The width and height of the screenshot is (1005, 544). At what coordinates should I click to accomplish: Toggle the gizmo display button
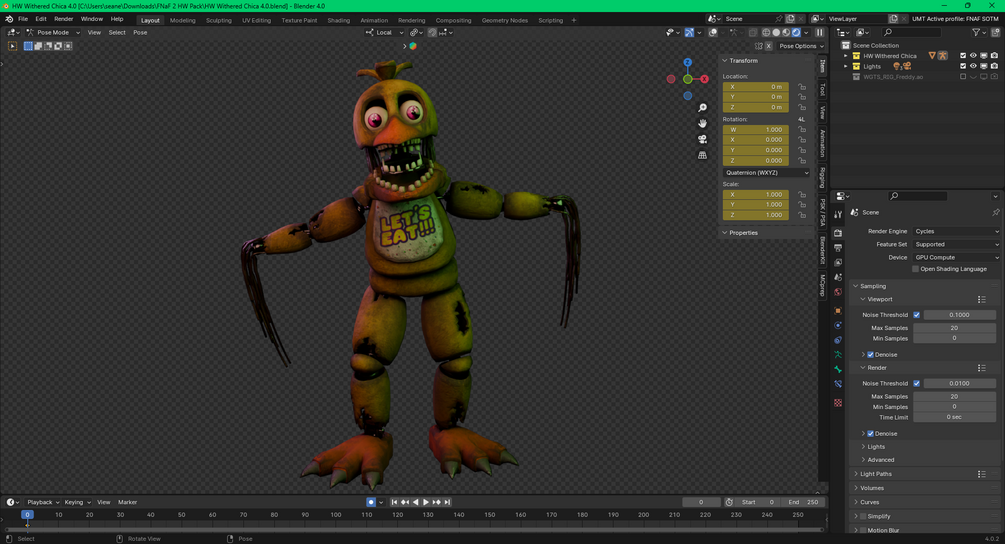point(689,32)
